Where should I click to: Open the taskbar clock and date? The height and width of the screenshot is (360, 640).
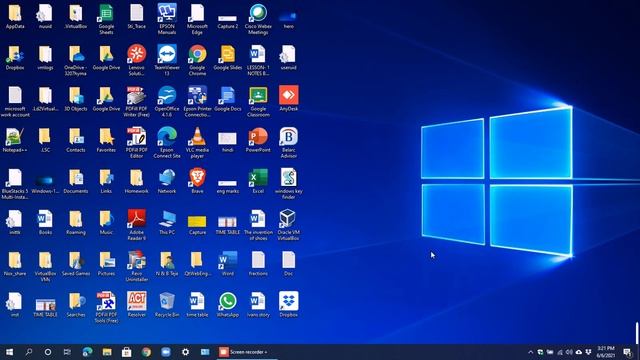[606, 352]
